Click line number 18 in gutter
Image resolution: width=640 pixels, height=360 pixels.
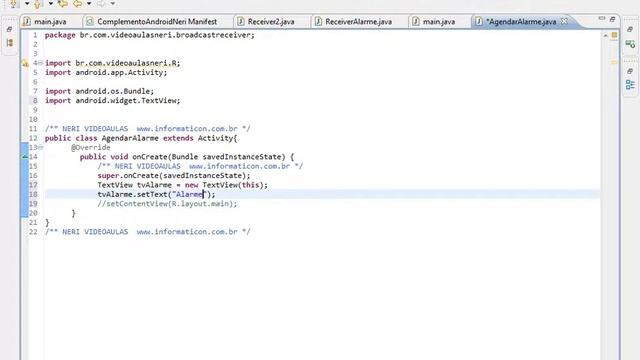click(33, 194)
